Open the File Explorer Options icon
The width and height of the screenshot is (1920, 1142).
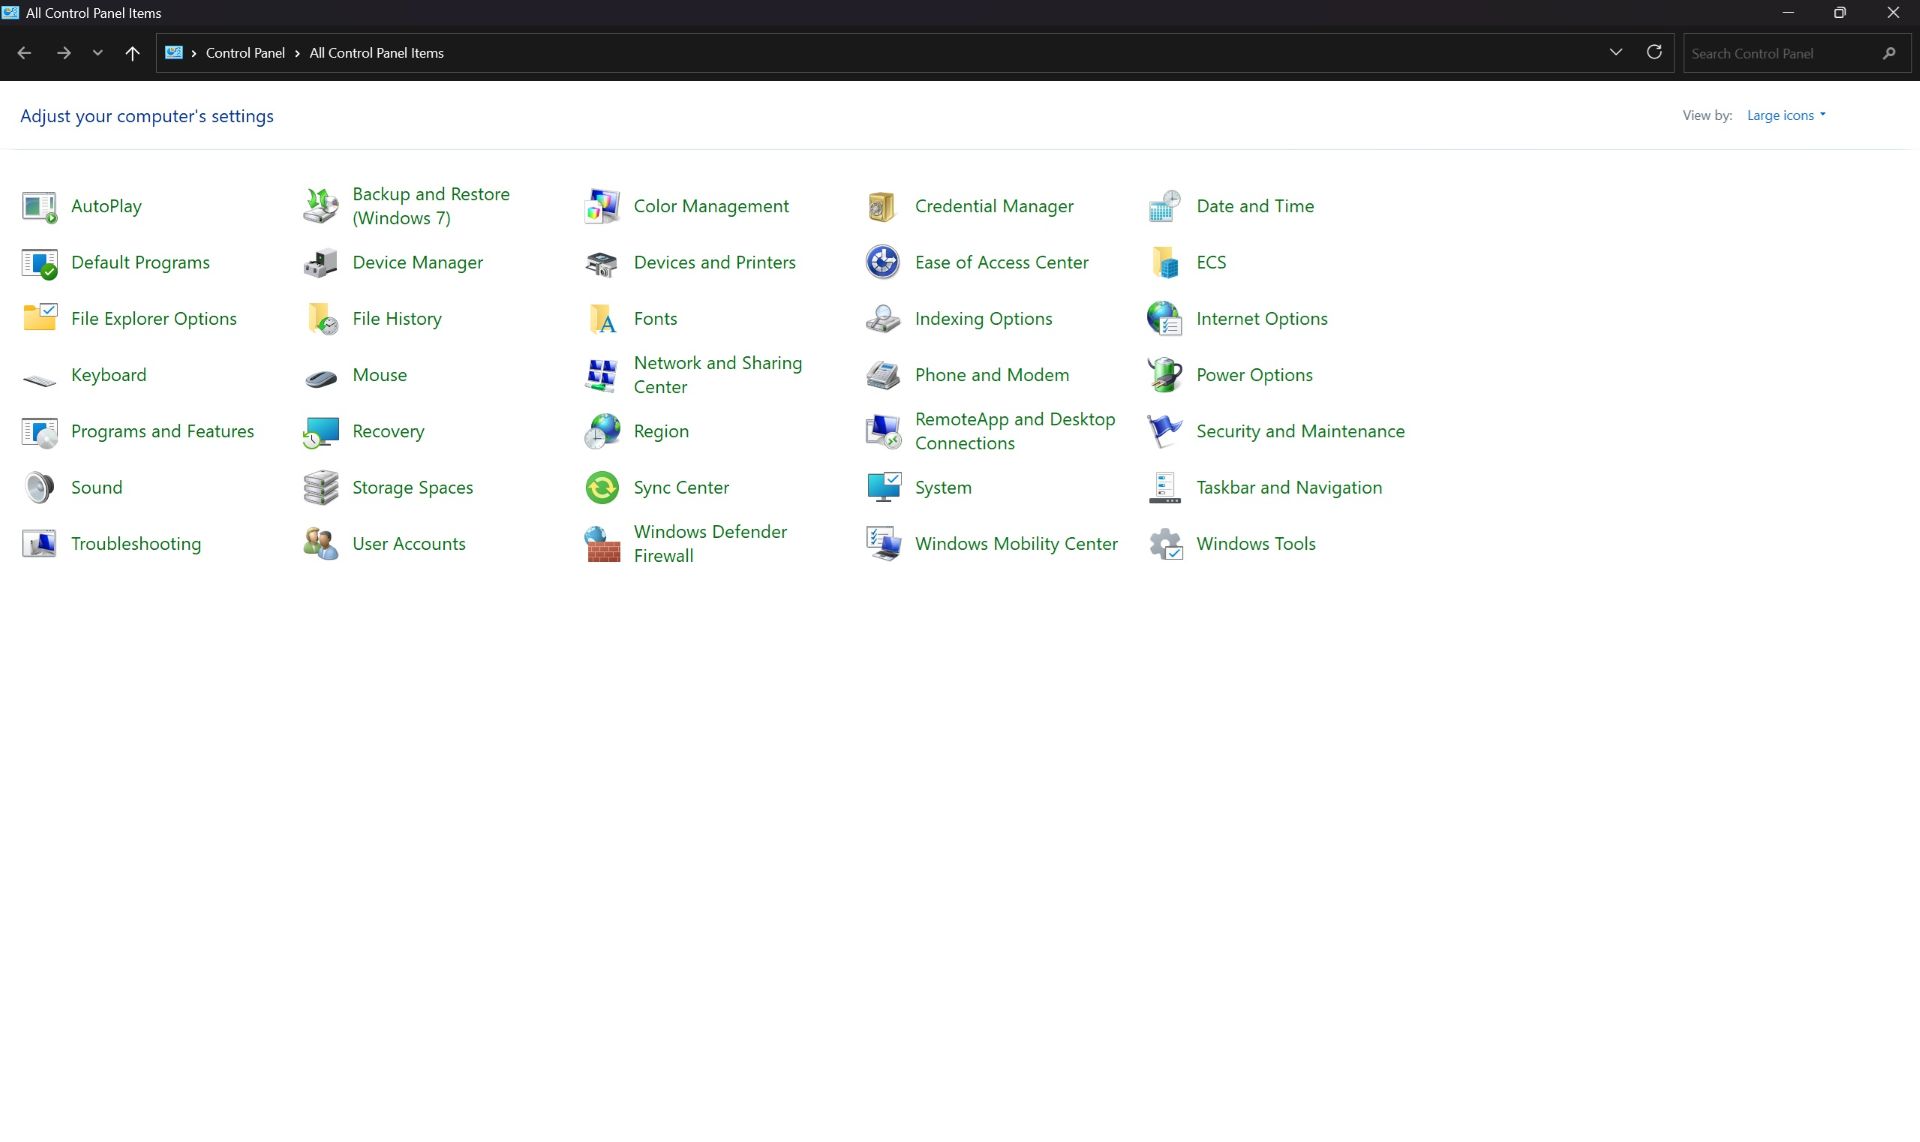coord(39,319)
